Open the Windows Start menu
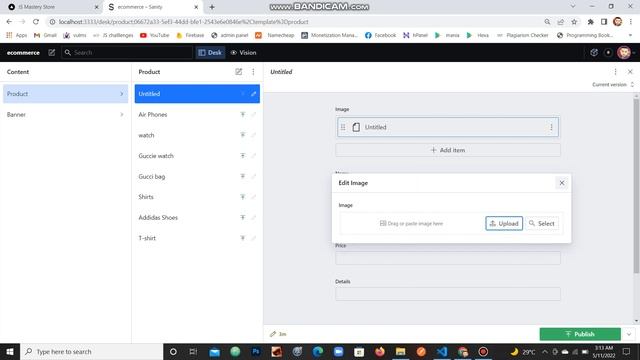Viewport: 640px width, 360px height. point(10,351)
